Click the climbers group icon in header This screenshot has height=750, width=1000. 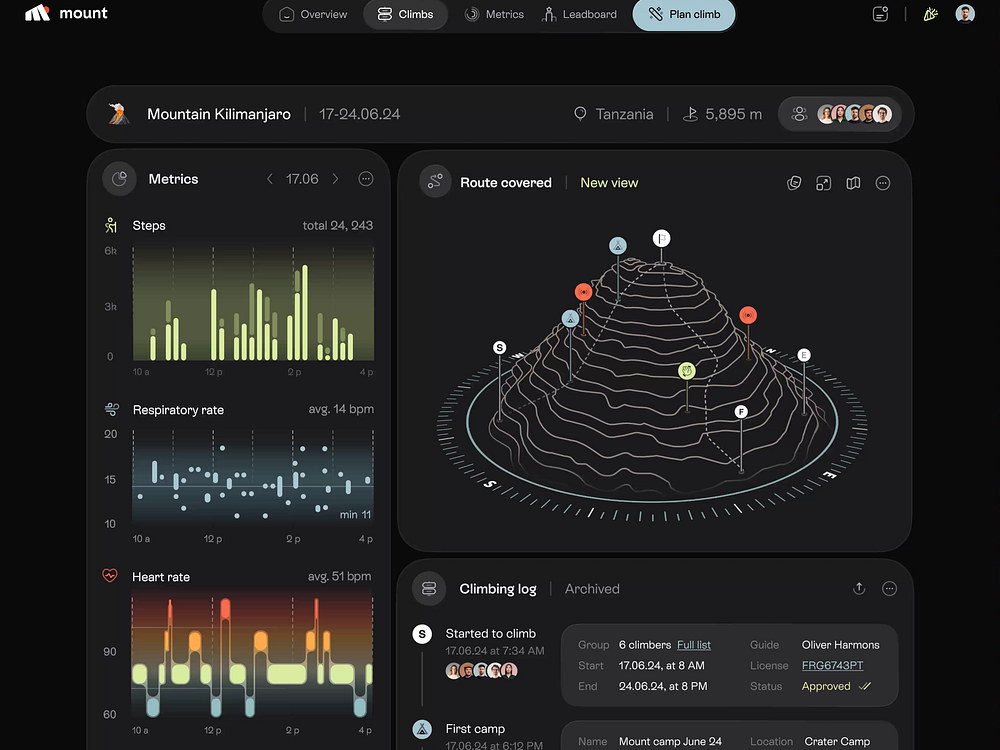point(799,114)
